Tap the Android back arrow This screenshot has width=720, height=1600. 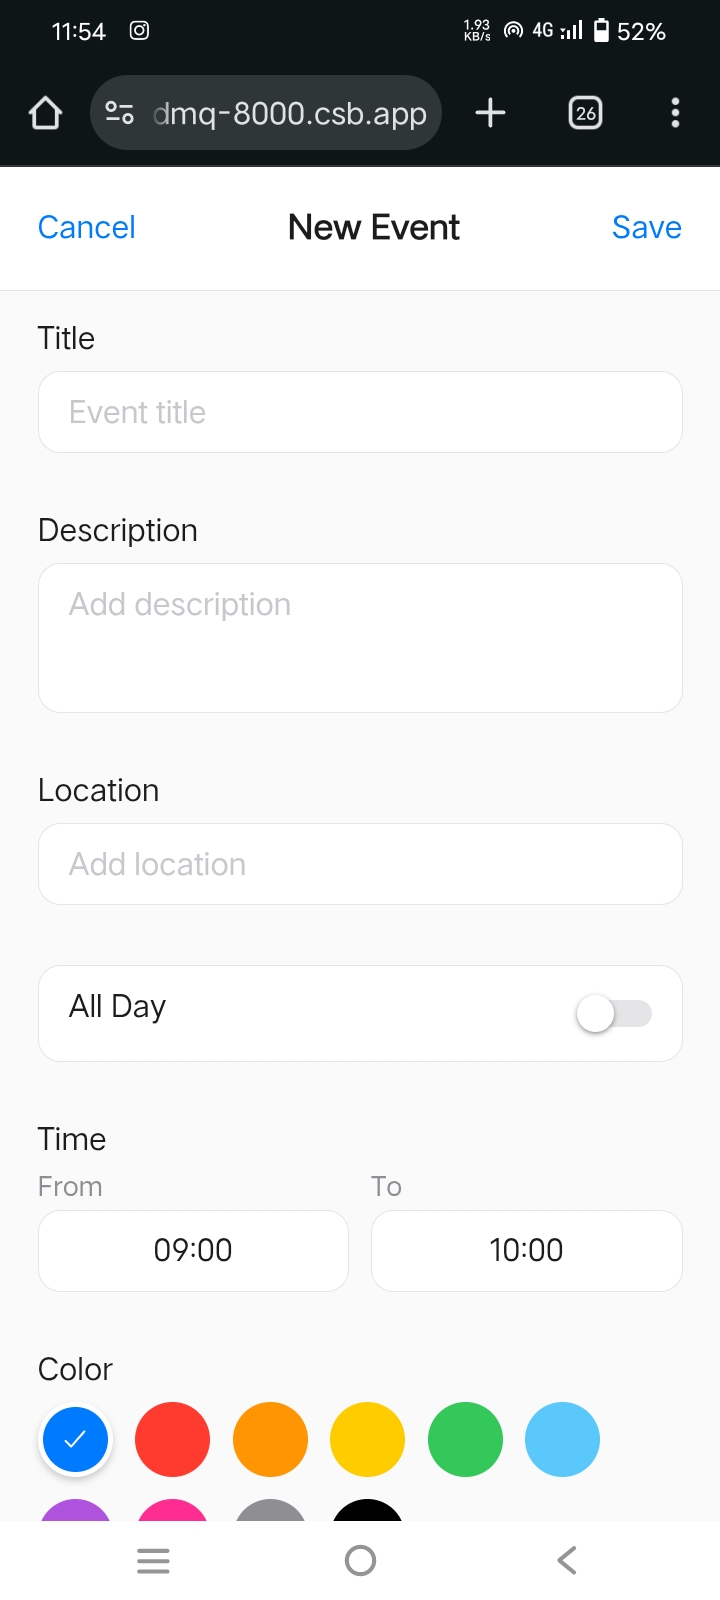[x=567, y=1560]
